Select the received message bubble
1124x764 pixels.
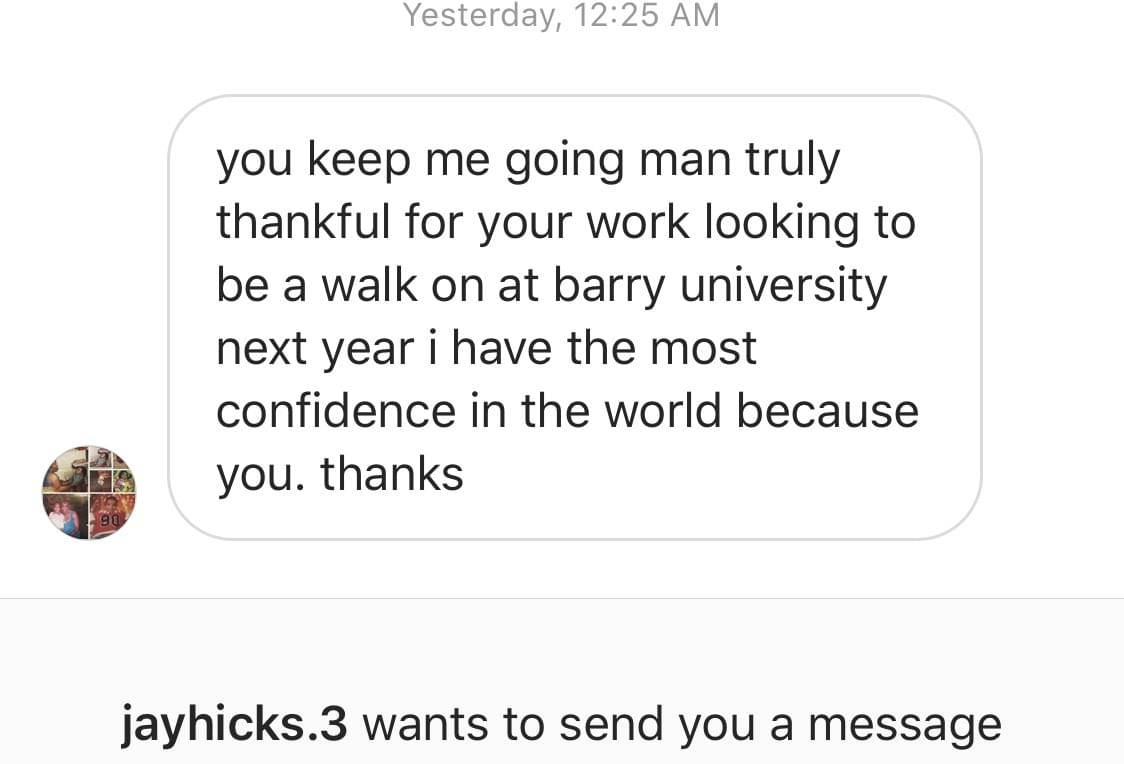click(x=575, y=317)
